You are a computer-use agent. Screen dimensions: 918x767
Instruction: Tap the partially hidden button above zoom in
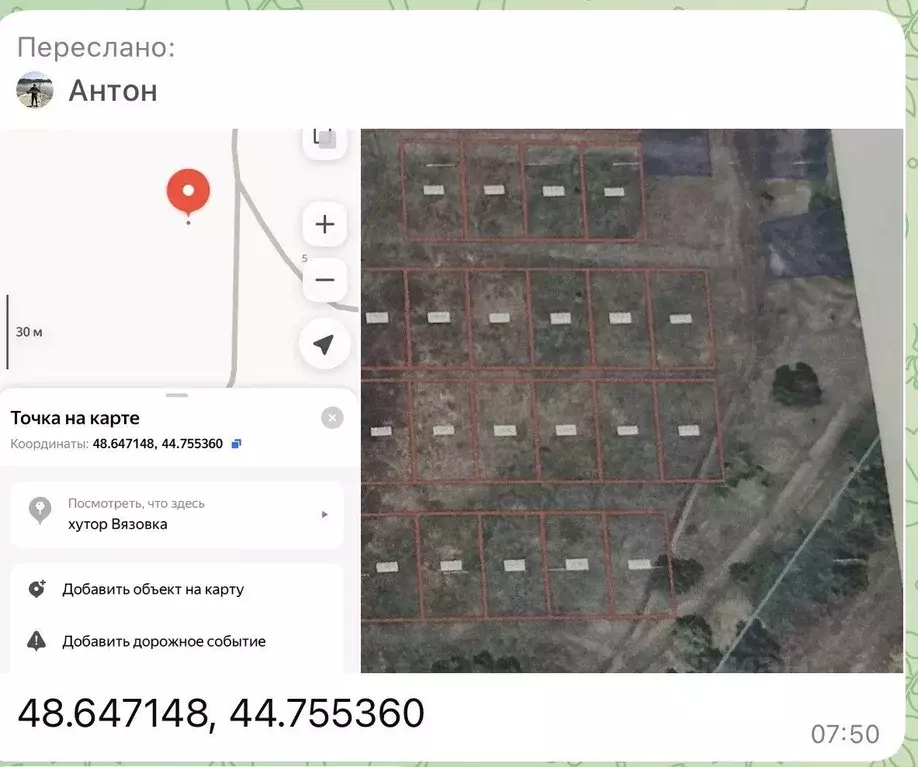(x=324, y=140)
